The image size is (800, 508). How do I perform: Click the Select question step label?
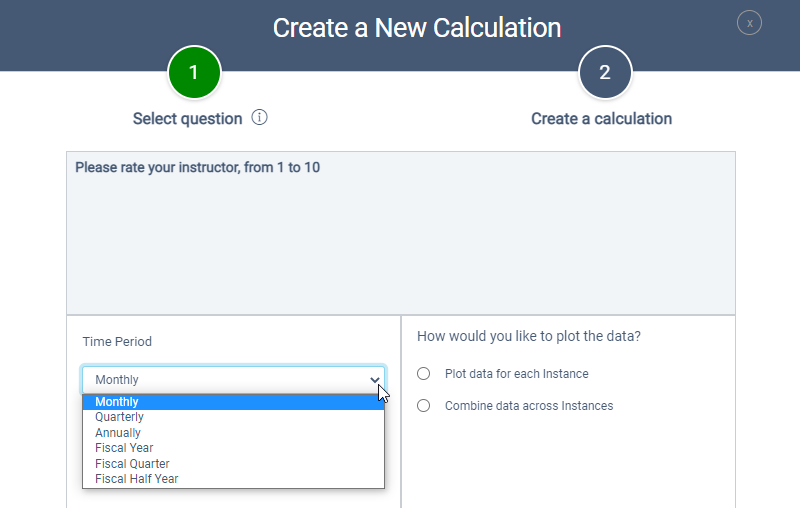[187, 119]
